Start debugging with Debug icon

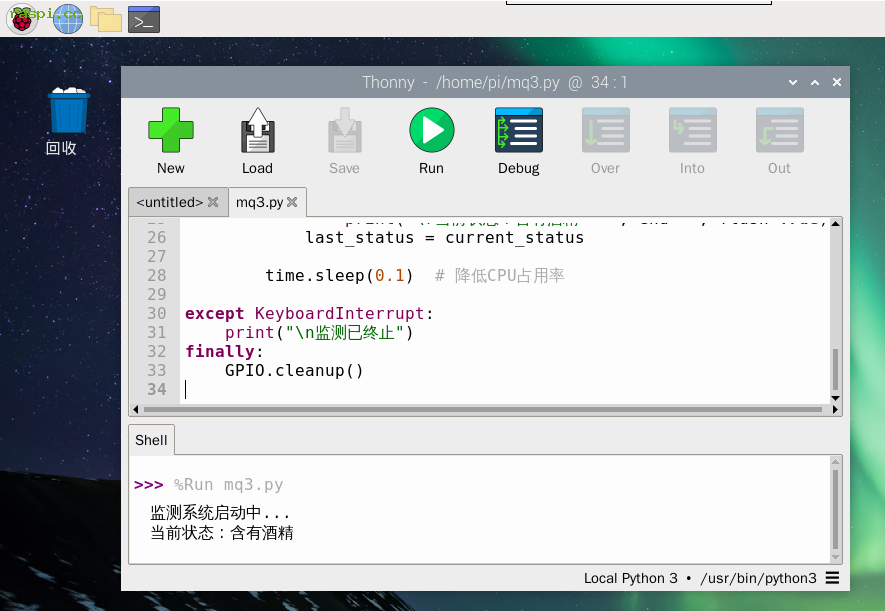(x=518, y=131)
